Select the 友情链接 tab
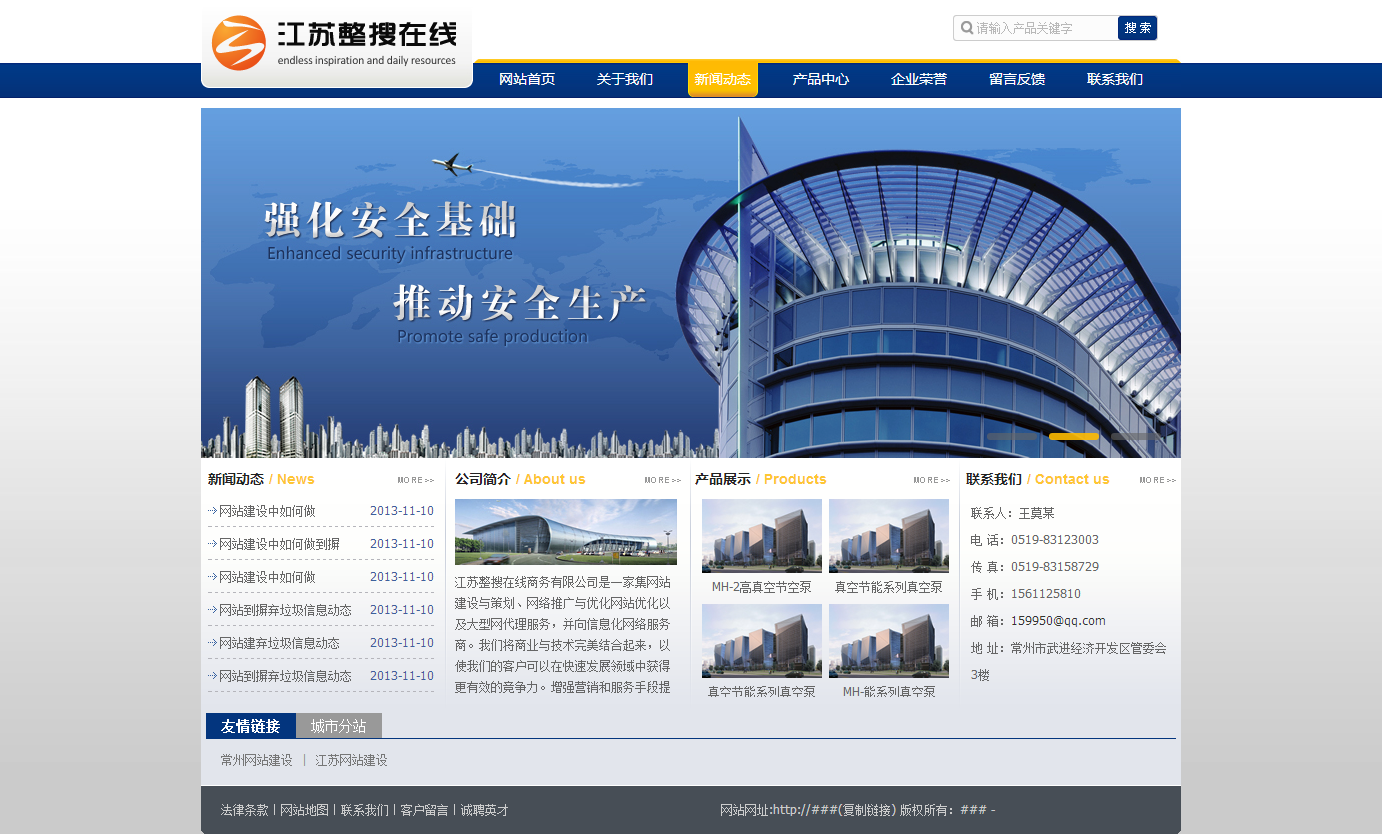 tap(251, 726)
